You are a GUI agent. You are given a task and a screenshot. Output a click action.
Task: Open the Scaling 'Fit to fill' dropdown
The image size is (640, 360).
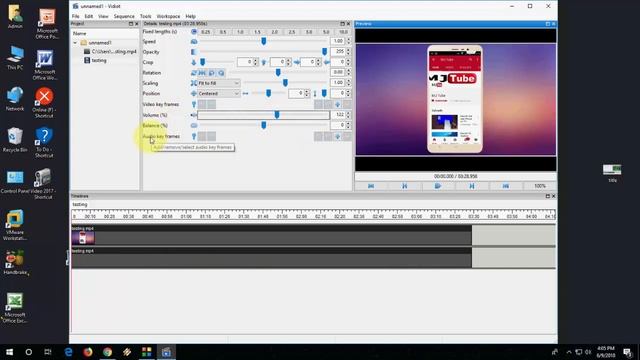(x=219, y=83)
